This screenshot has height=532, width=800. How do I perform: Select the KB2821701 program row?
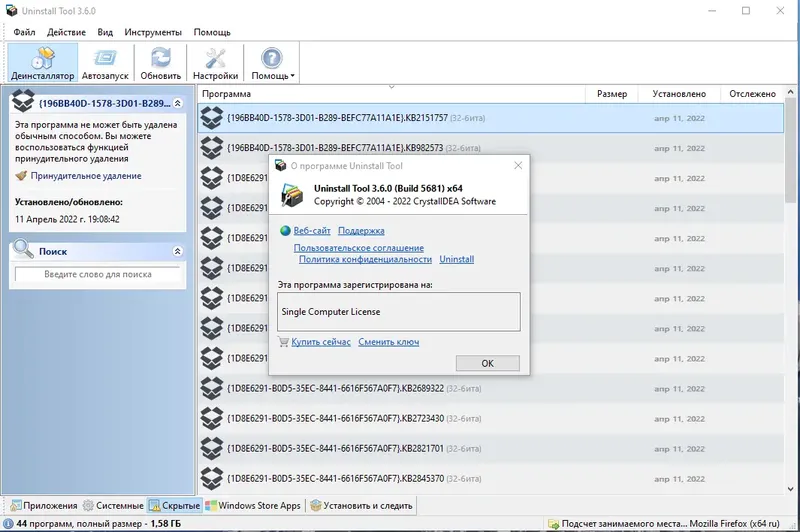(x=491, y=449)
